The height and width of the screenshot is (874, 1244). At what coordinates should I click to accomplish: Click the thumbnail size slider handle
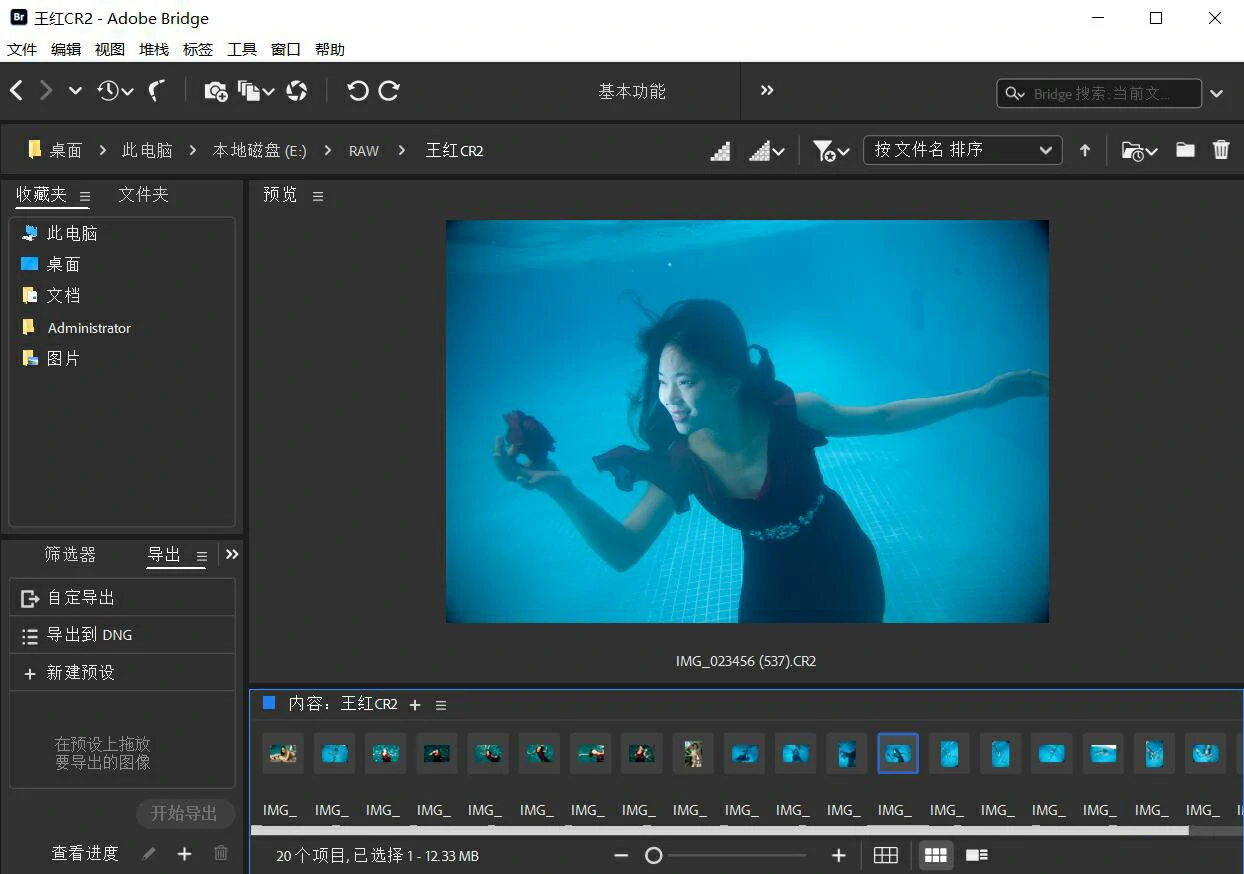(653, 855)
